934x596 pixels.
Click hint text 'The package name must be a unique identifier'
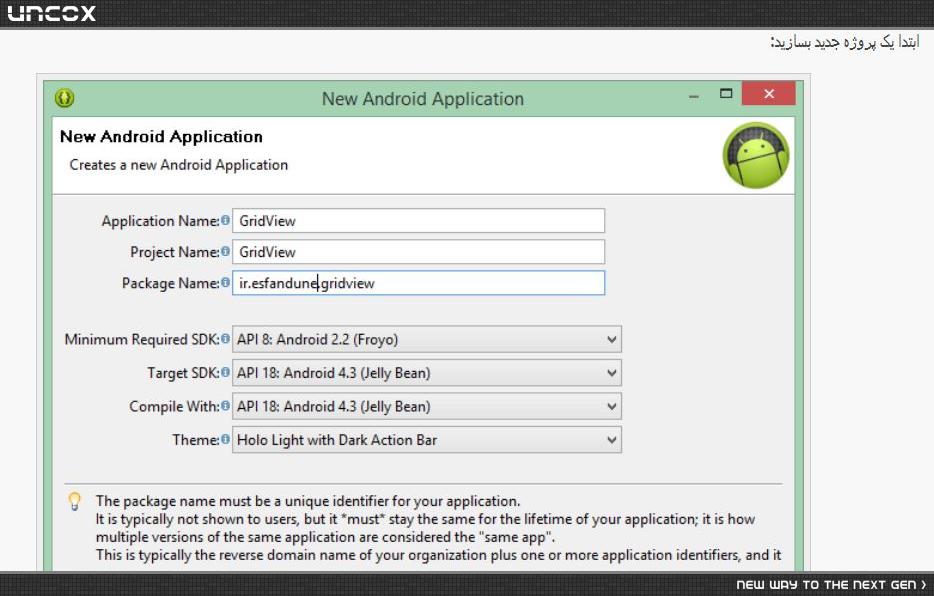[x=307, y=501]
